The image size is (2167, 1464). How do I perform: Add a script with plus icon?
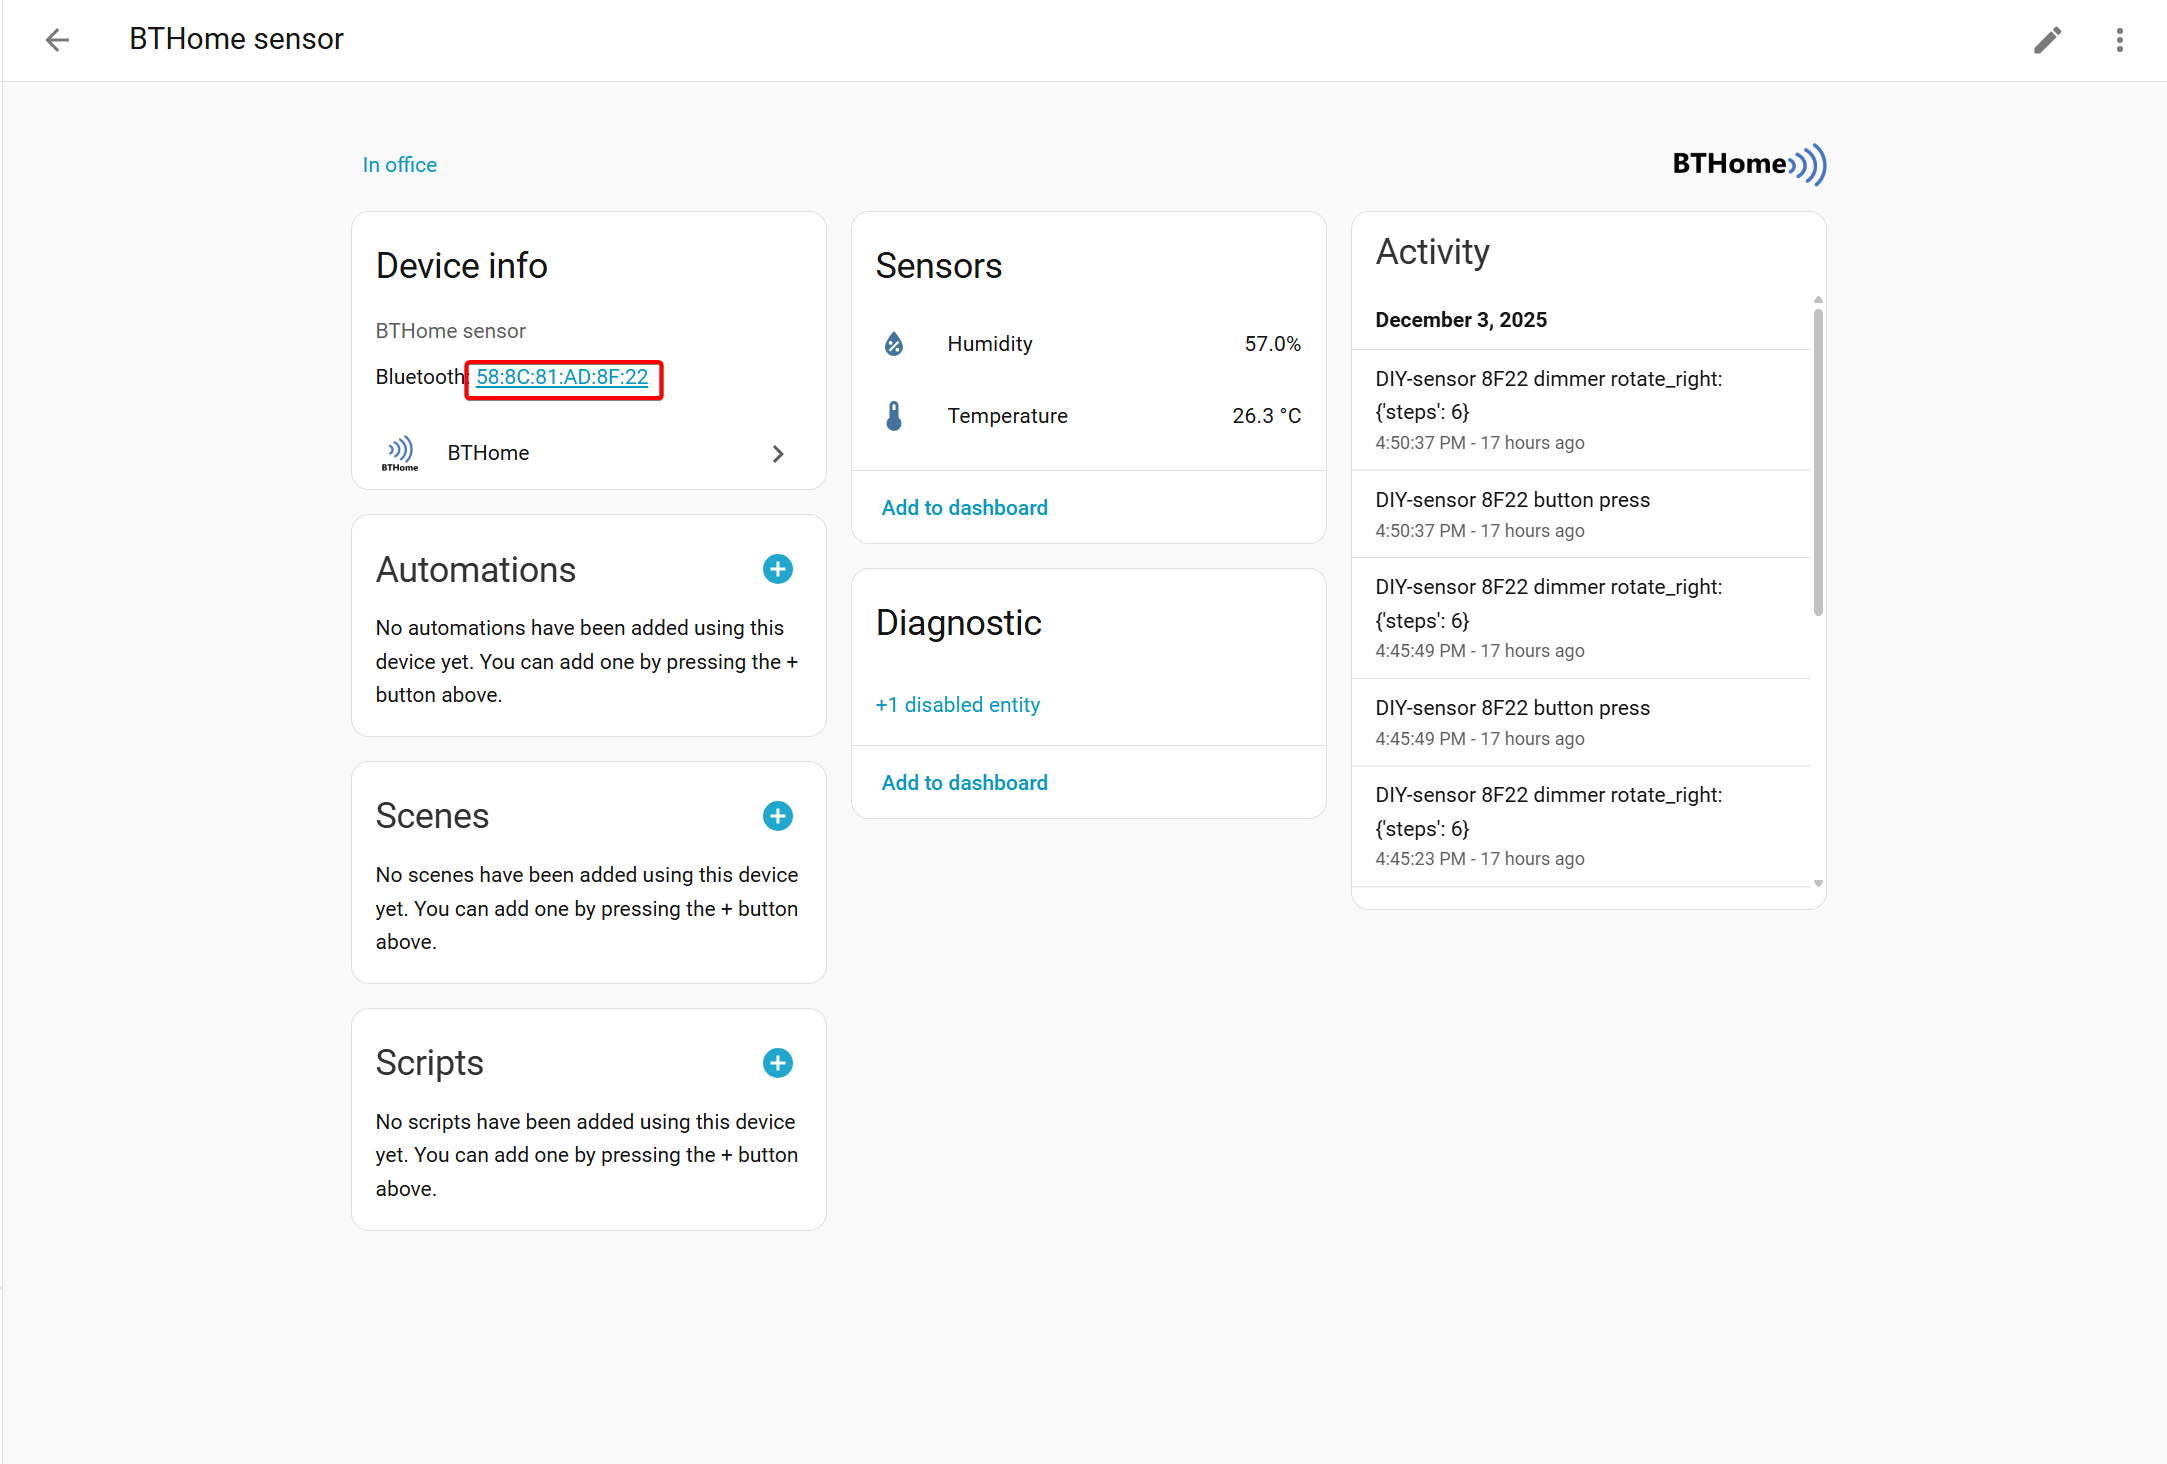[x=777, y=1063]
